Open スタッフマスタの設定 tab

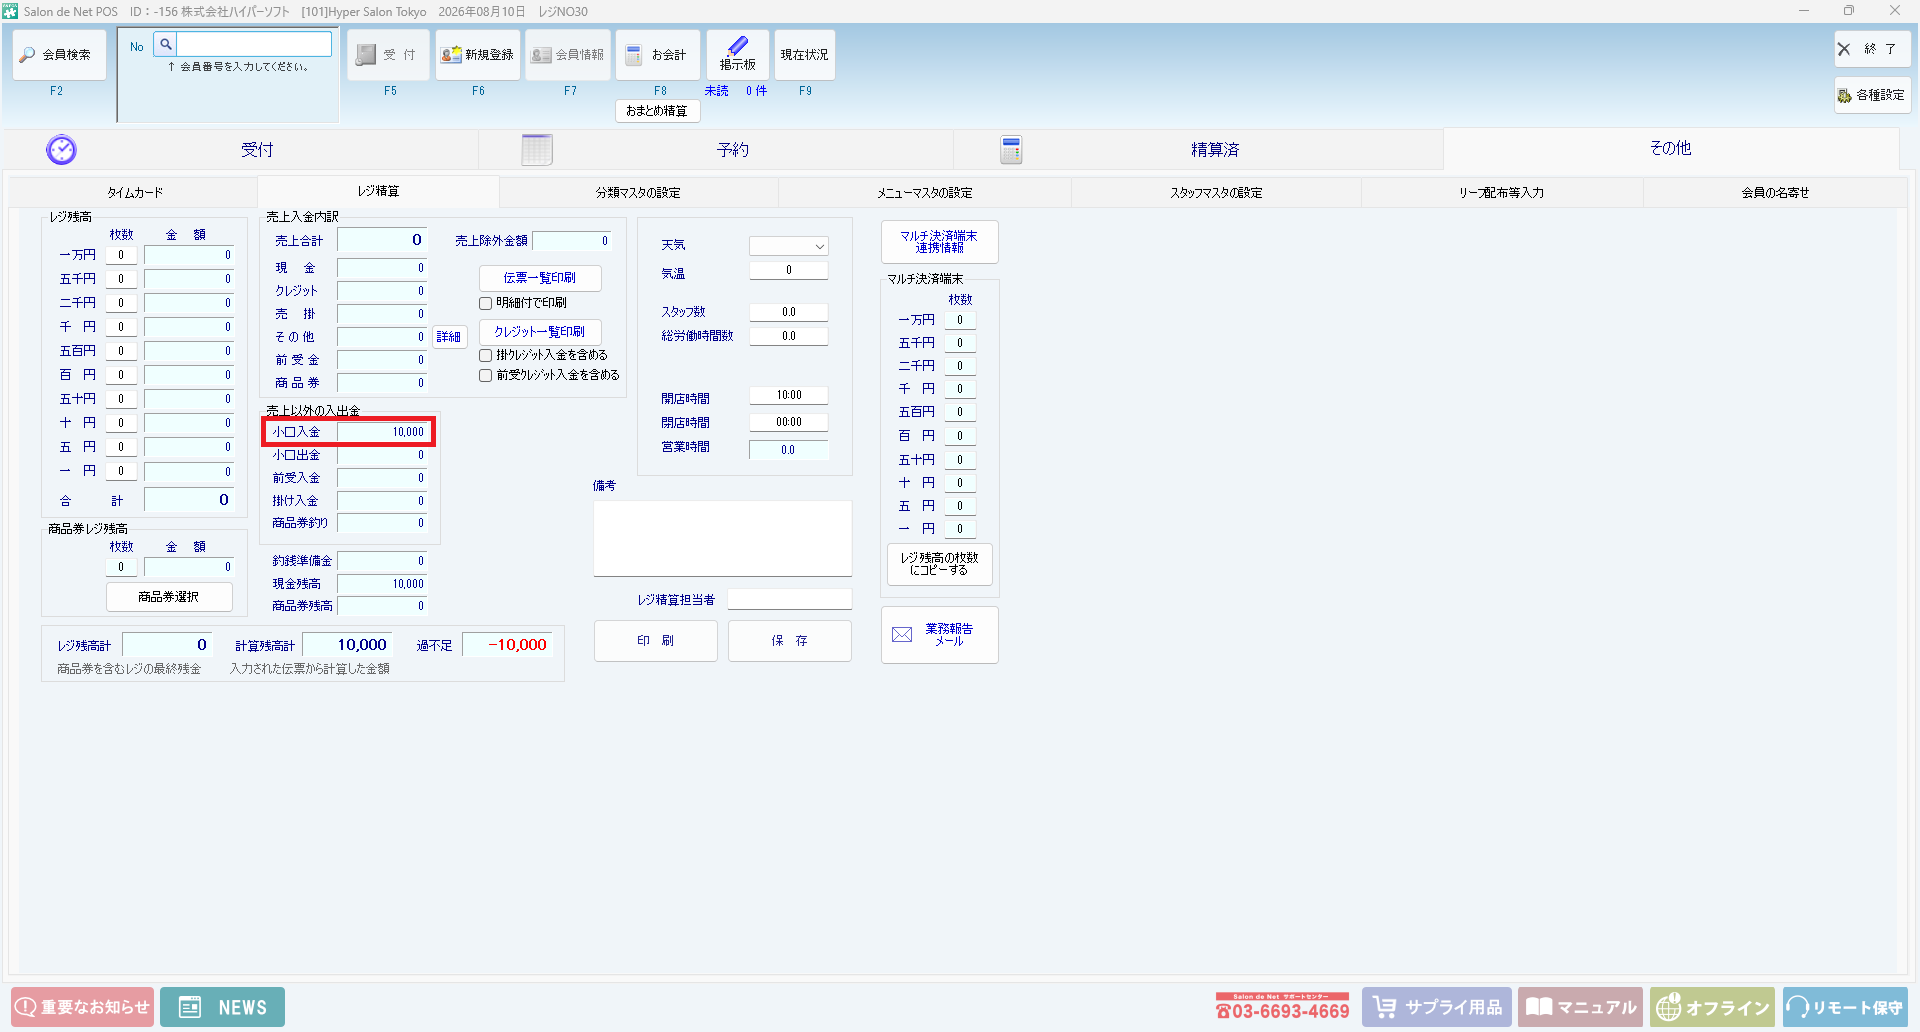point(1216,193)
